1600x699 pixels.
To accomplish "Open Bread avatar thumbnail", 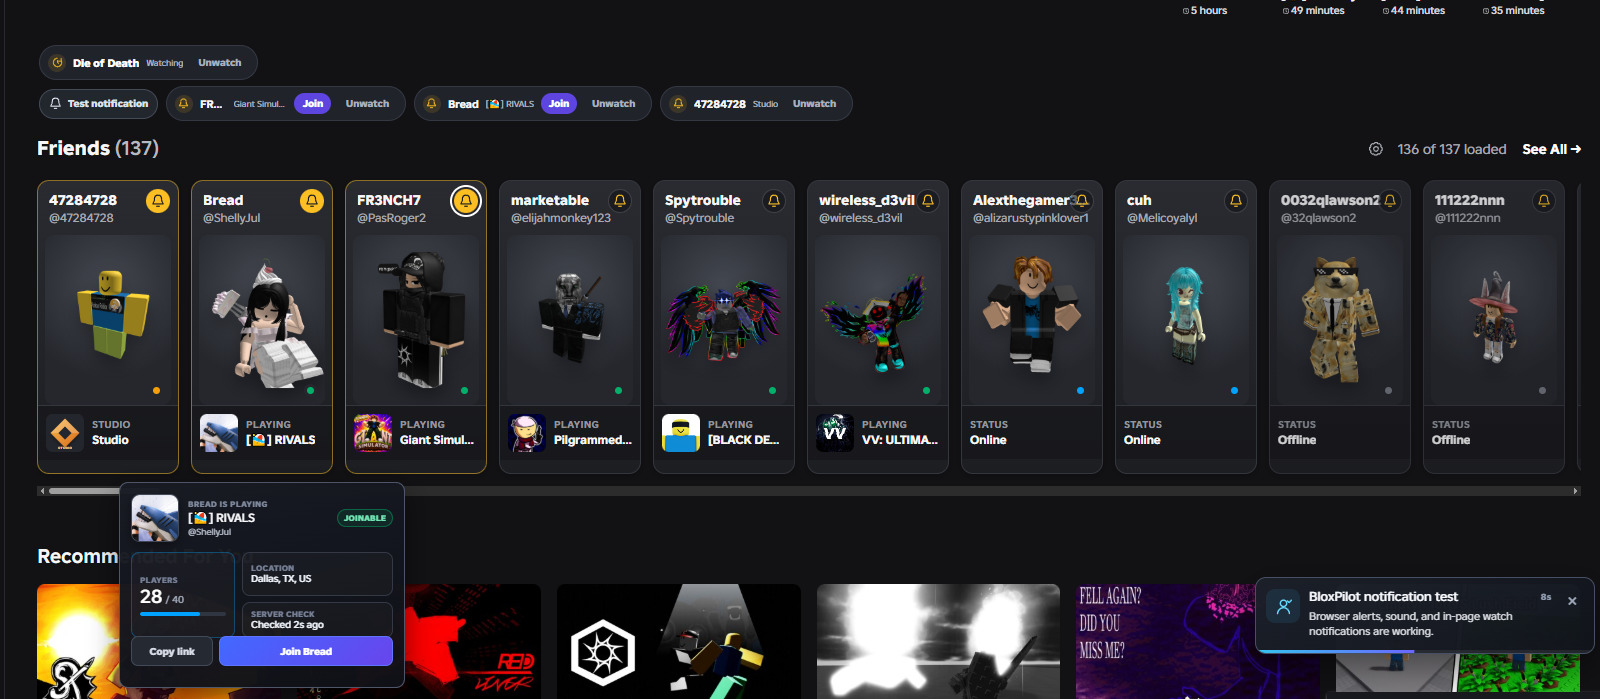I will click(262, 320).
